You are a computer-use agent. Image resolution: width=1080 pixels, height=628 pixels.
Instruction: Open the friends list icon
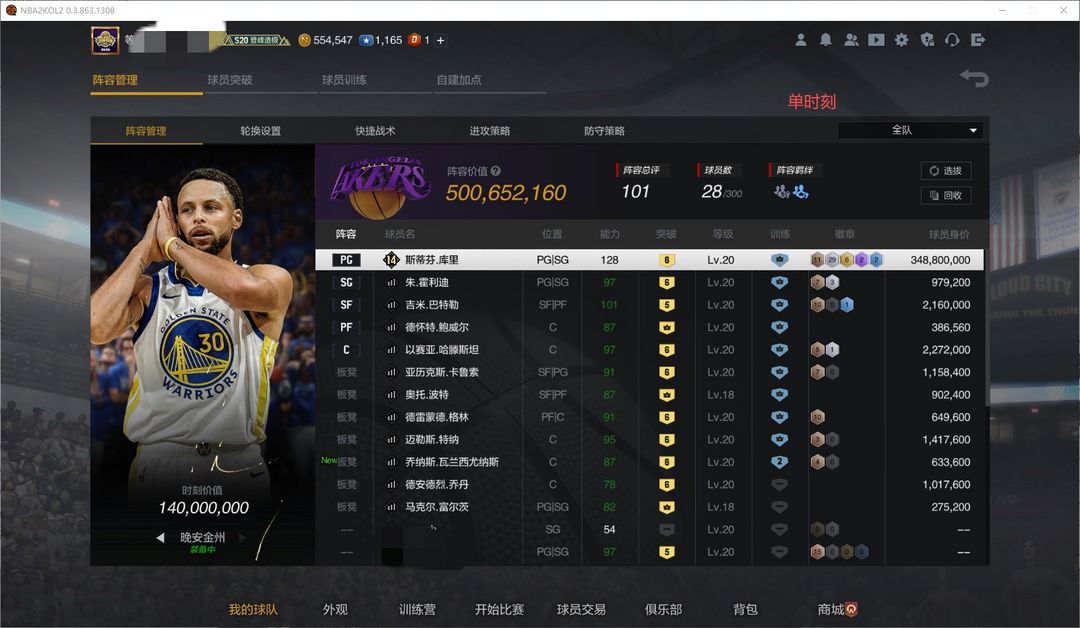coord(851,40)
